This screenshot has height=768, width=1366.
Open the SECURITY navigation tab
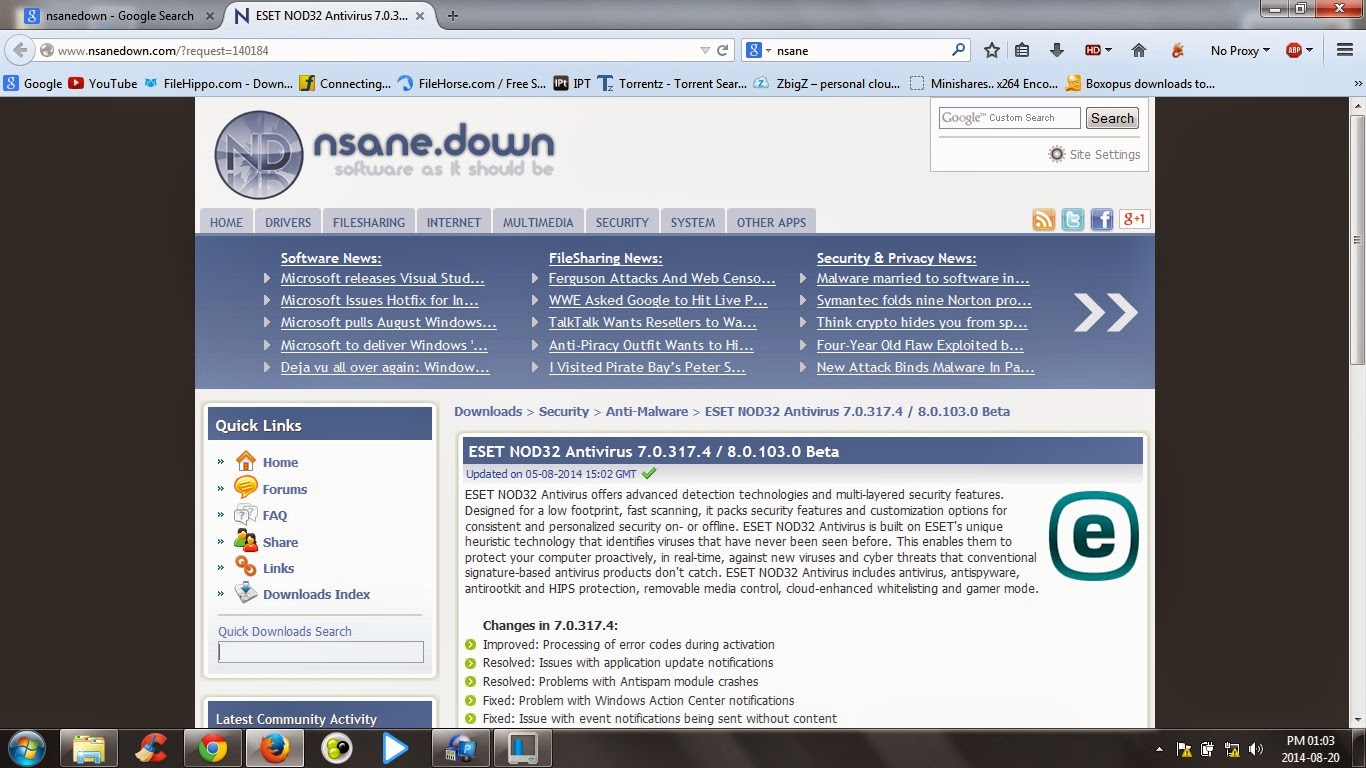tap(622, 222)
